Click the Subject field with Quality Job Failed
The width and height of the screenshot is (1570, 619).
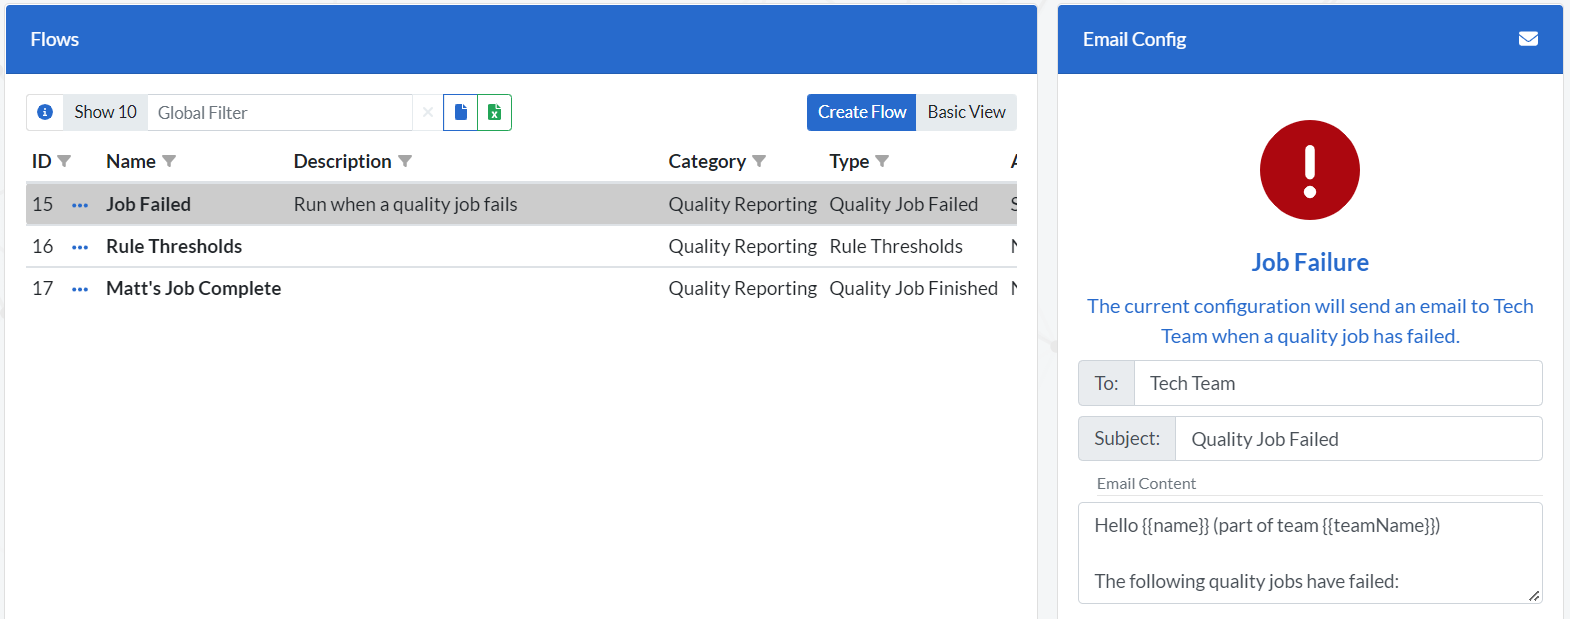click(1357, 439)
